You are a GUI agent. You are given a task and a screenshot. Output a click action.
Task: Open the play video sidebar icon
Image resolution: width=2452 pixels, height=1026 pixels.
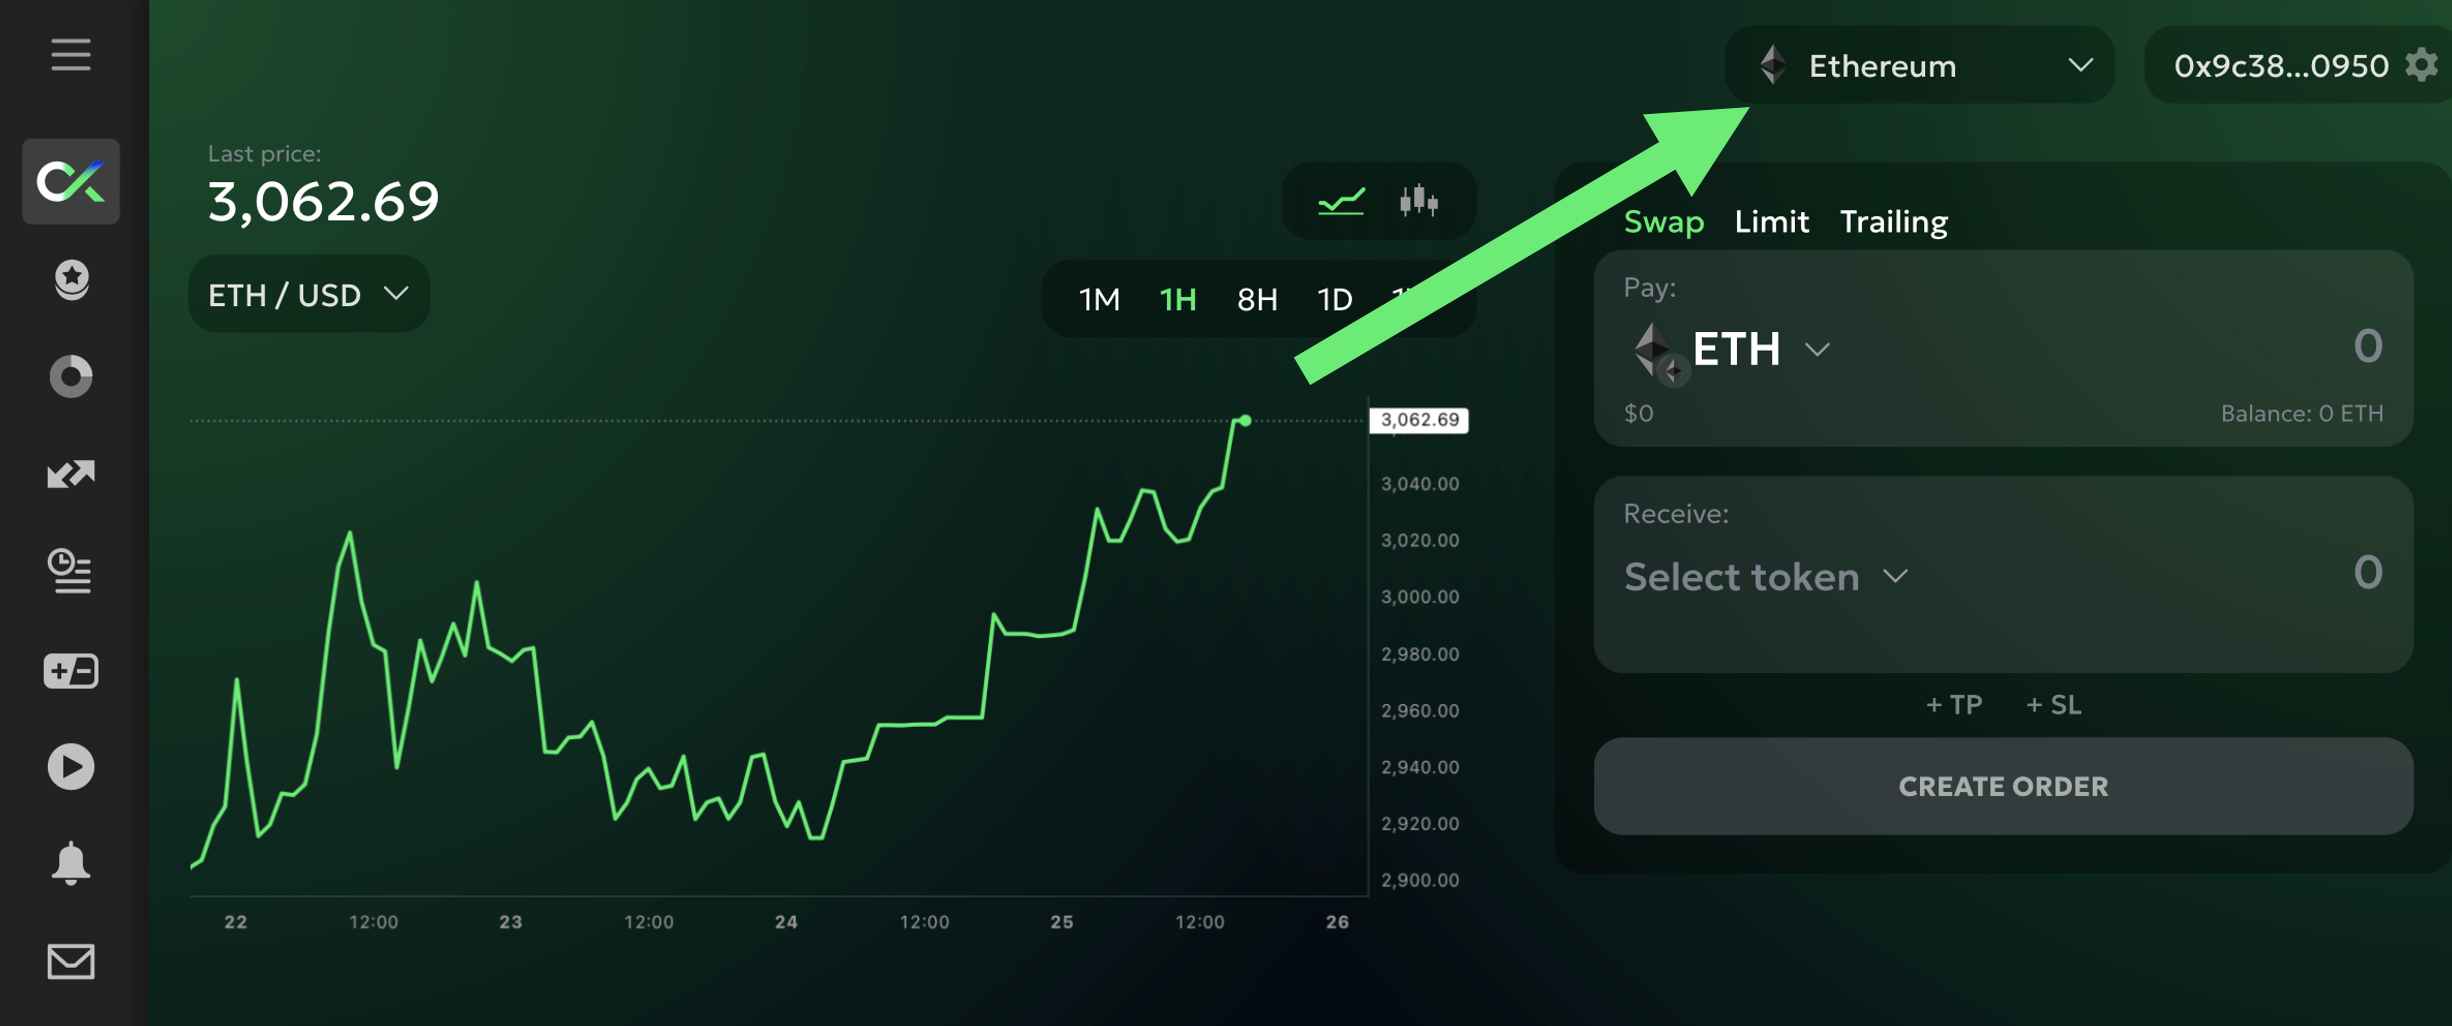tap(71, 767)
